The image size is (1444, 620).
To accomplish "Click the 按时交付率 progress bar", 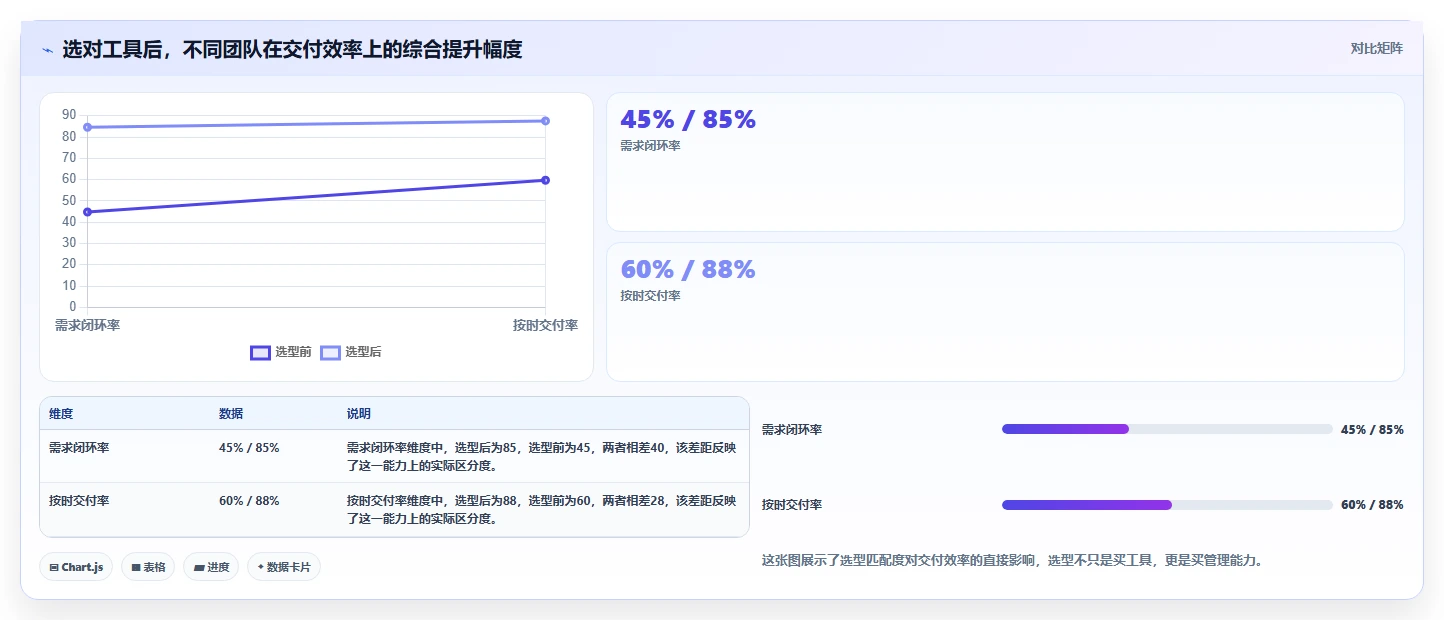I will click(x=1167, y=505).
